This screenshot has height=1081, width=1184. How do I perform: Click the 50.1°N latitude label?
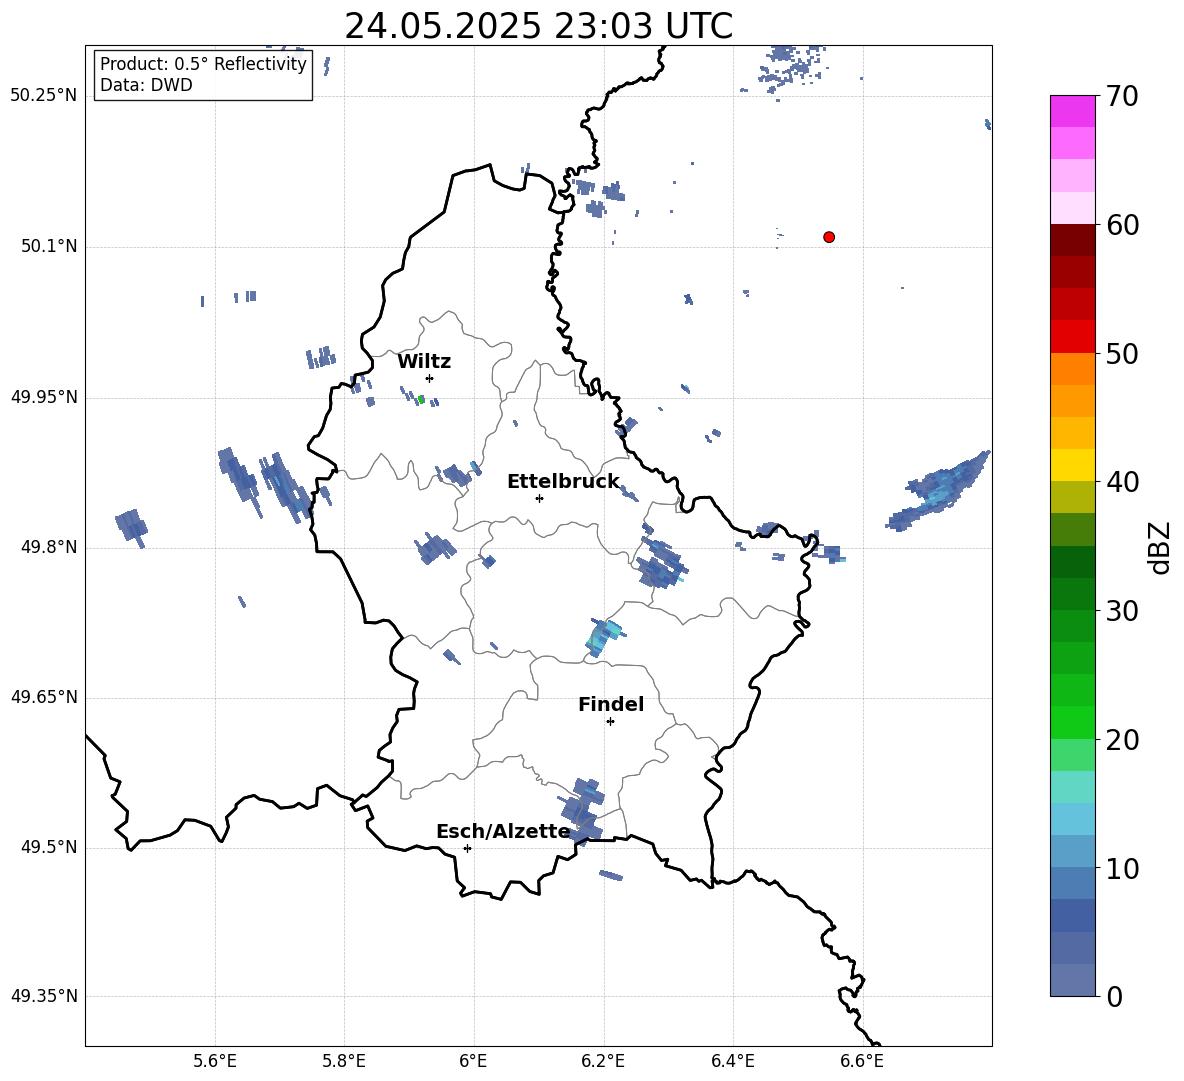(x=49, y=246)
